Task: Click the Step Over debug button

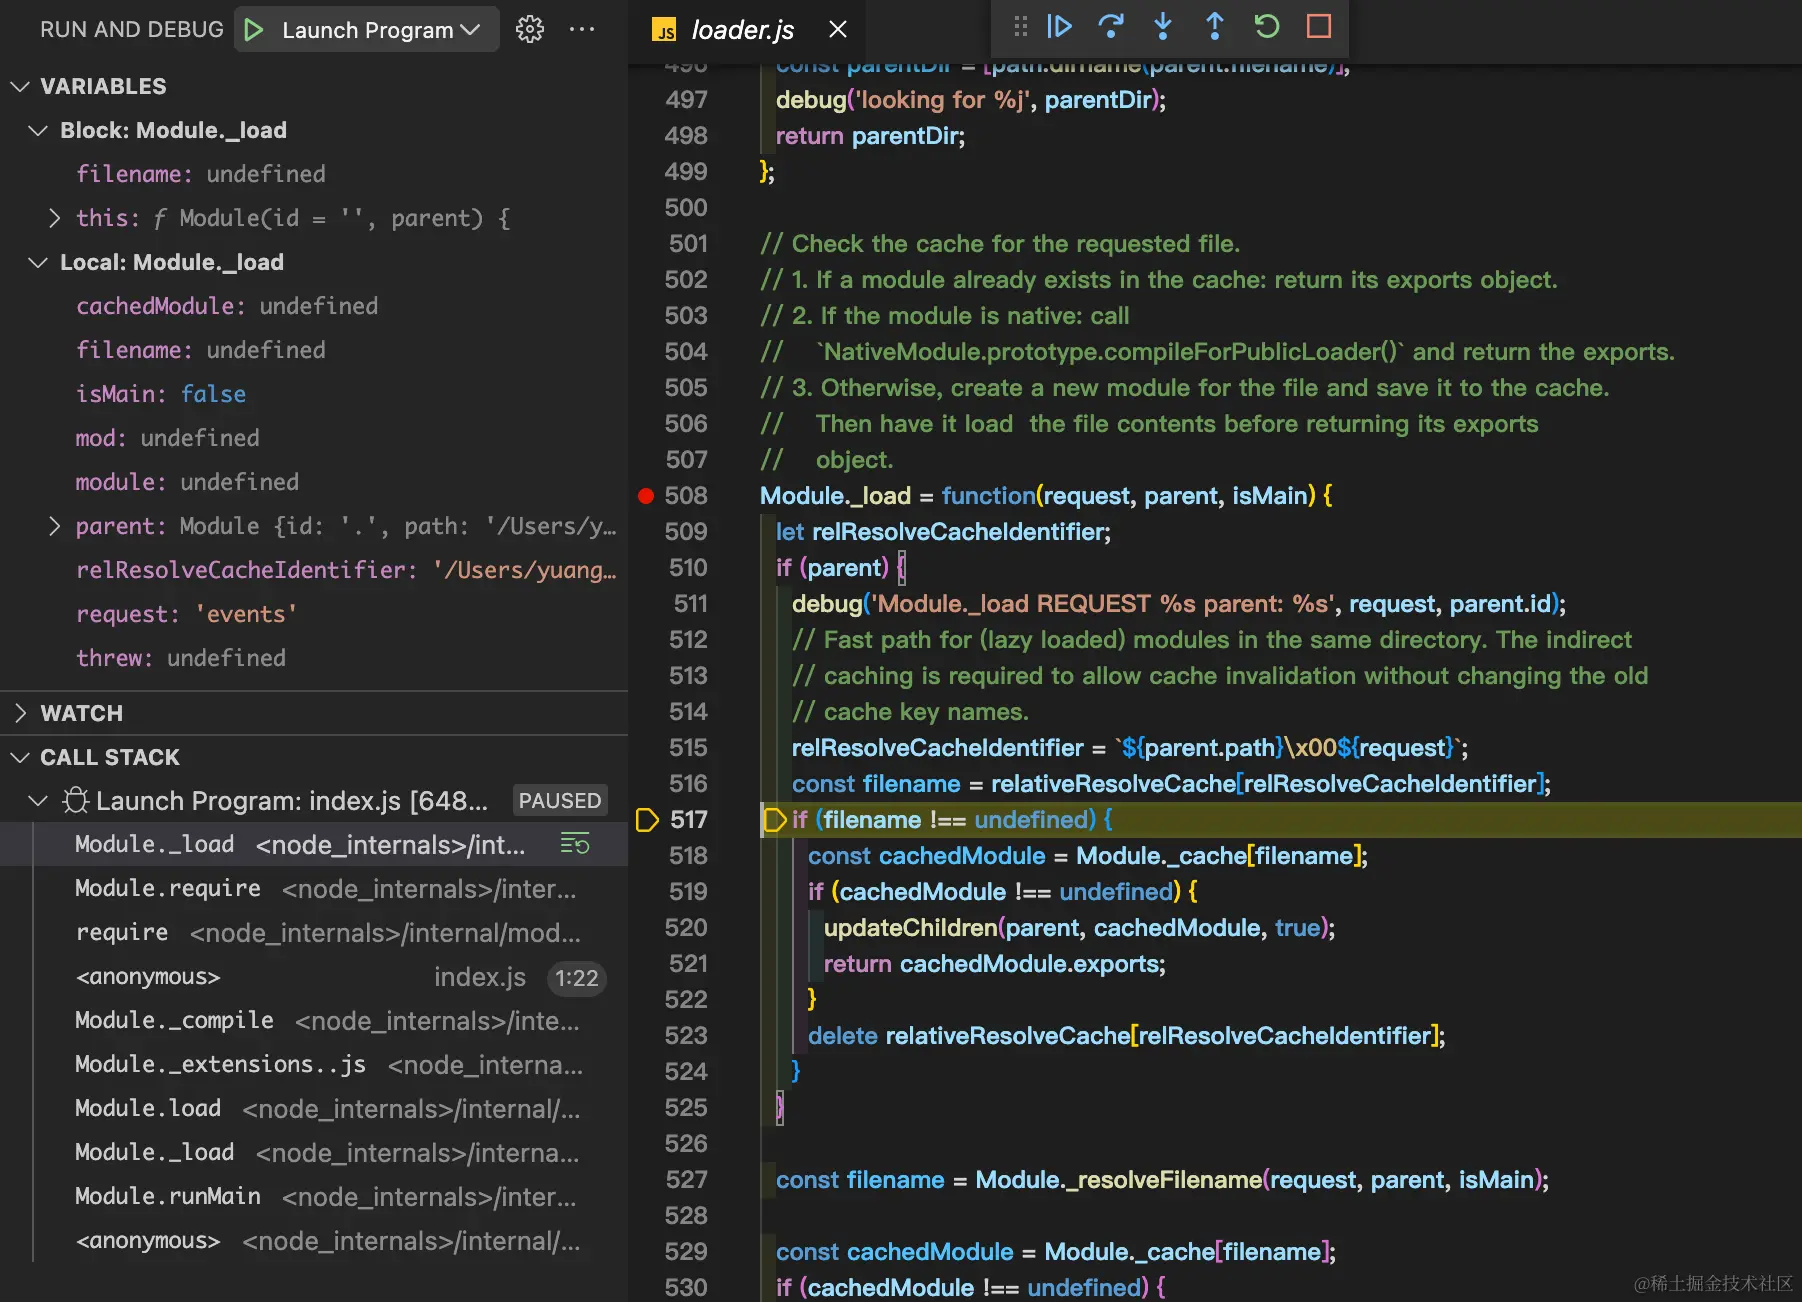Action: tap(1111, 27)
